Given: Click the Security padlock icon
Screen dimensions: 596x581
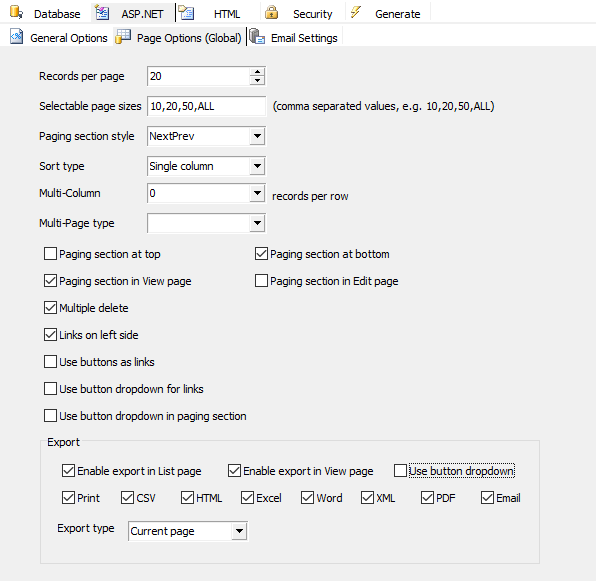Looking at the screenshot, I should click(x=271, y=13).
